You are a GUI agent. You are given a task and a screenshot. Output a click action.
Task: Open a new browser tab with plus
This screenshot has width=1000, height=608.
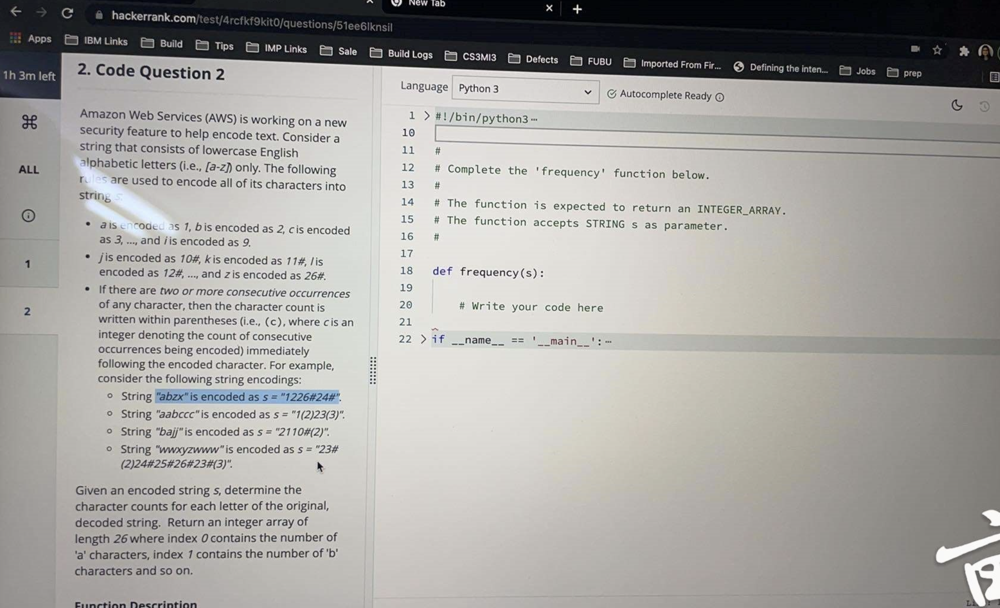[577, 9]
